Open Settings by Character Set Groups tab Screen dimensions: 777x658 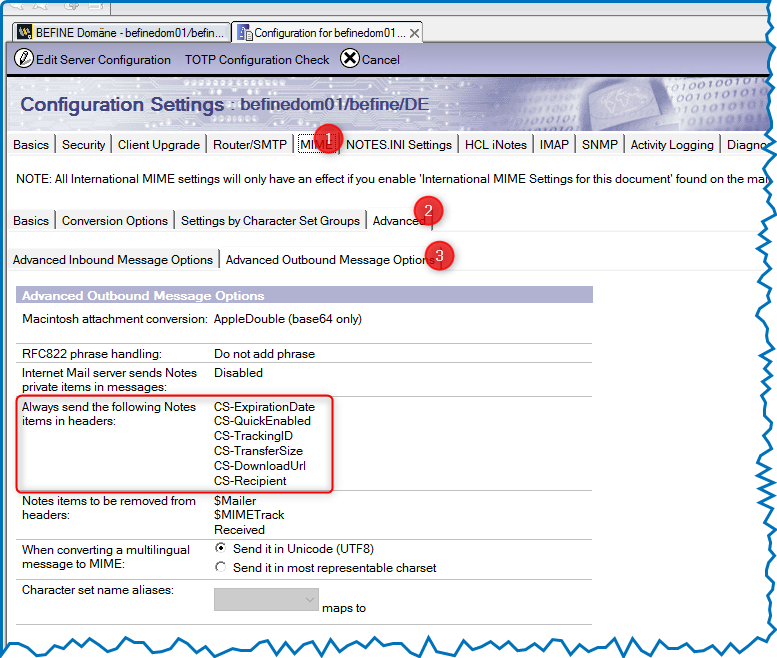270,221
